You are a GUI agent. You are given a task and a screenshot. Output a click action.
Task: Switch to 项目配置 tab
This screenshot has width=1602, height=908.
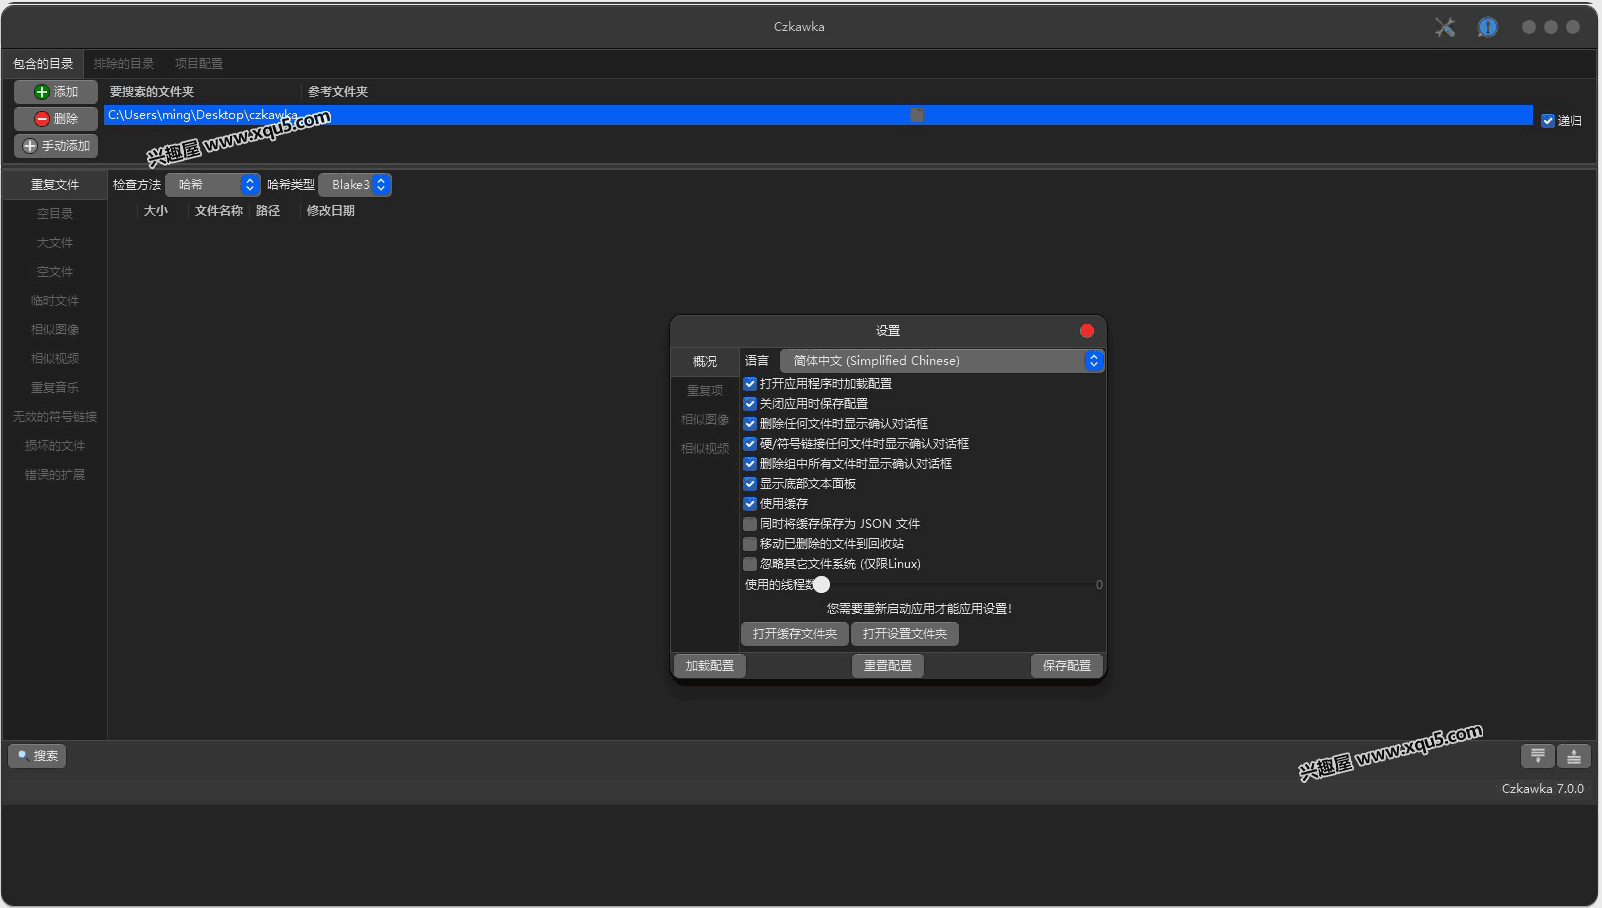pyautogui.click(x=199, y=64)
